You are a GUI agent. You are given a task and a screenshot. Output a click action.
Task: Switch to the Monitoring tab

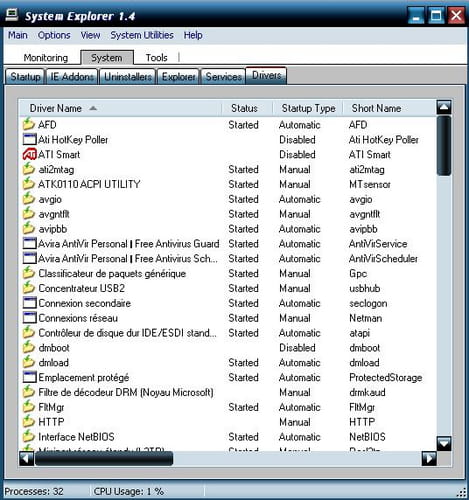[46, 58]
